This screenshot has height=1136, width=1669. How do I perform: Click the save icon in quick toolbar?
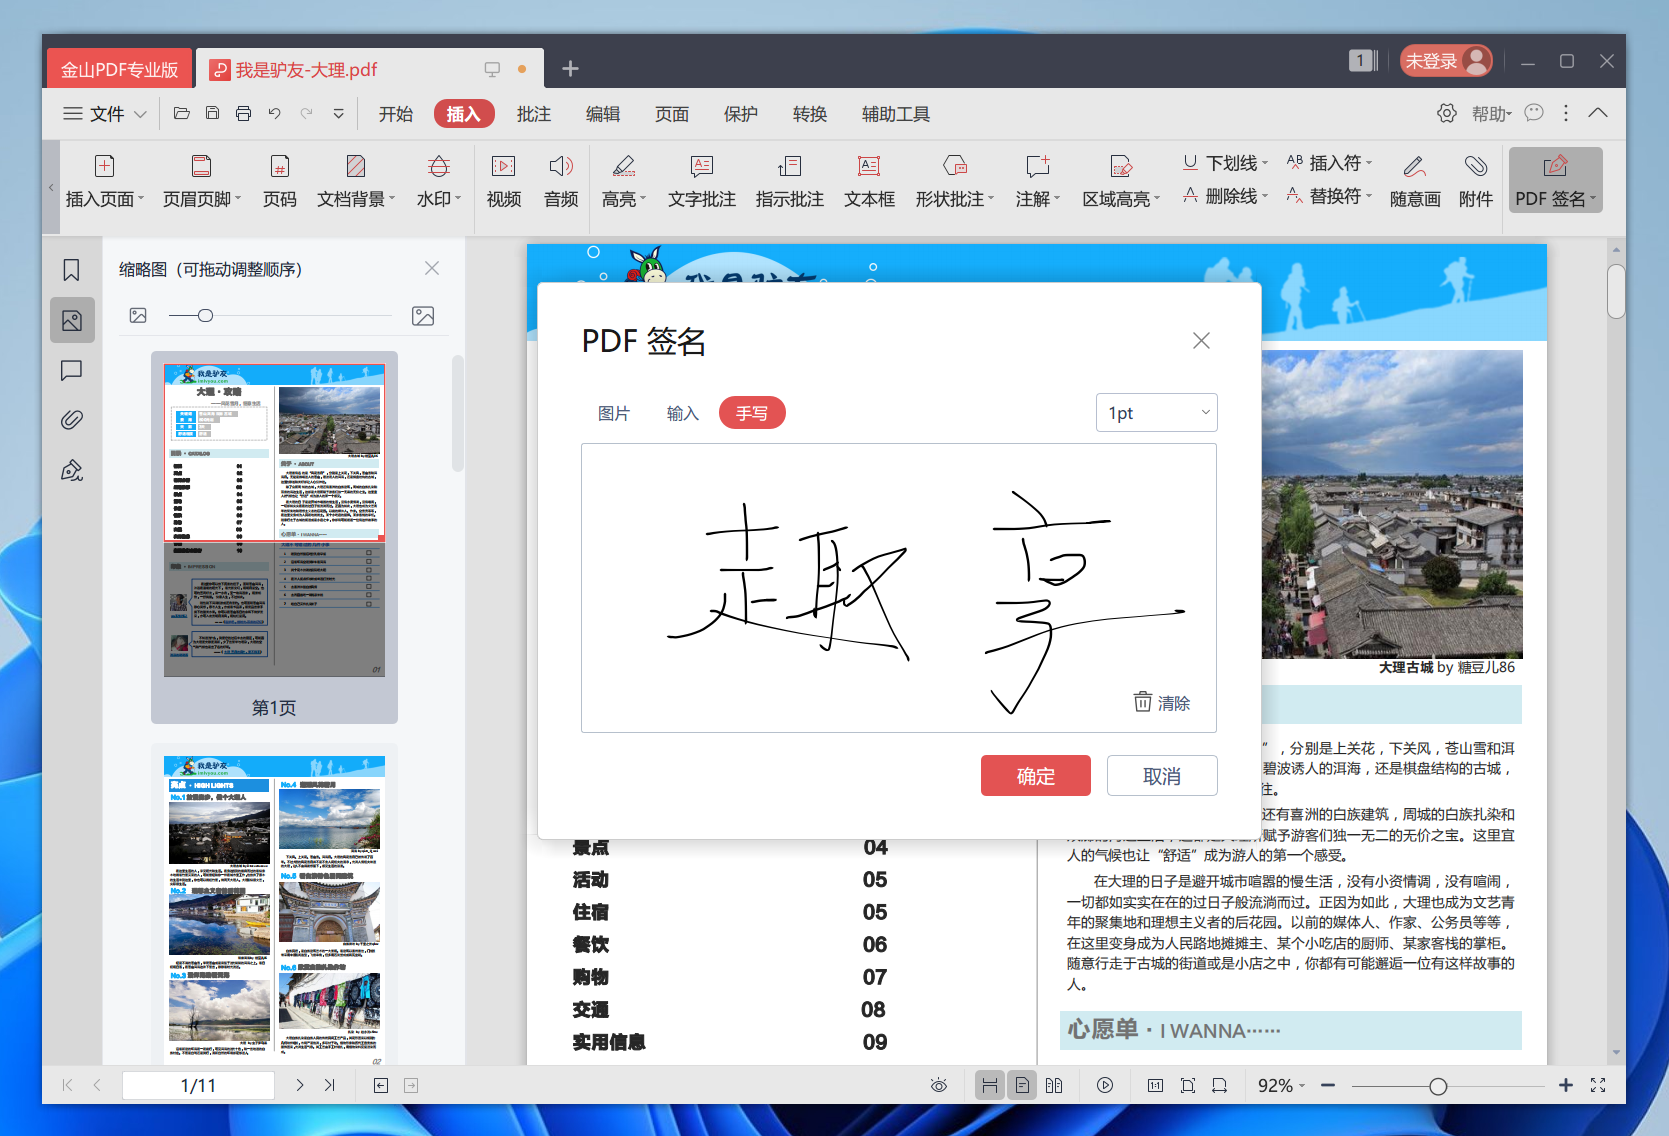[x=212, y=114]
